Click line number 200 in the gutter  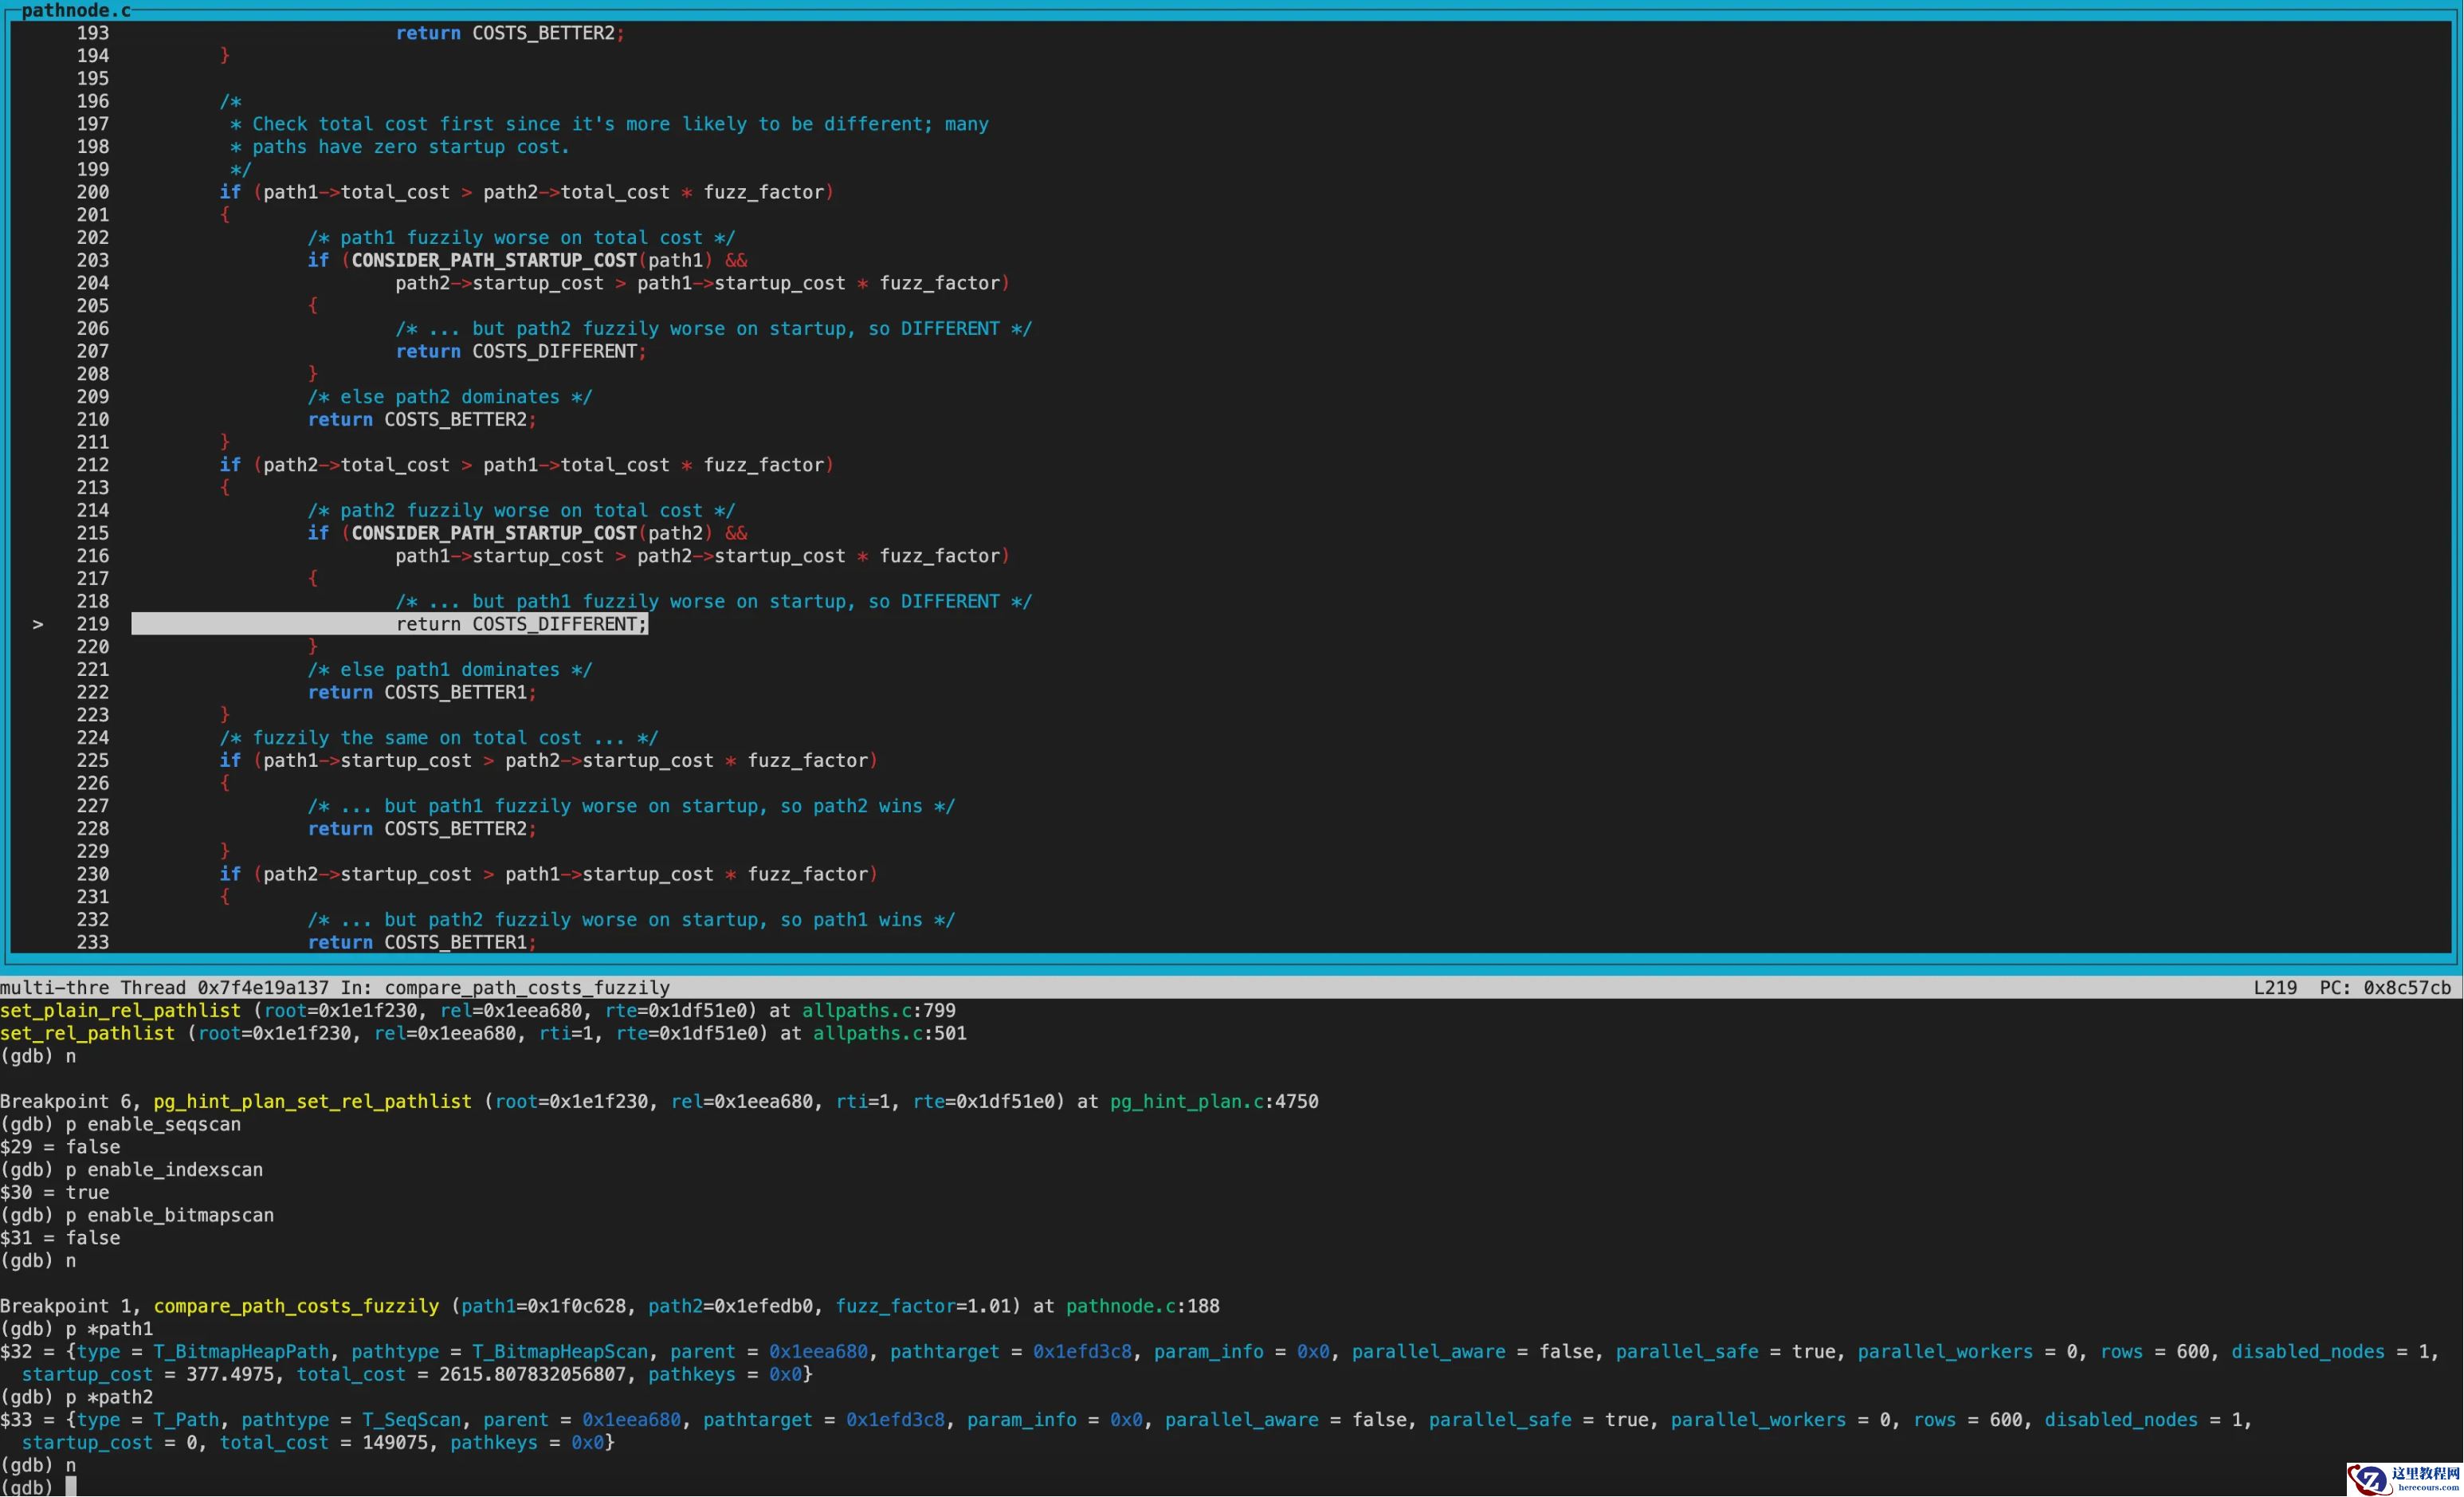point(93,192)
